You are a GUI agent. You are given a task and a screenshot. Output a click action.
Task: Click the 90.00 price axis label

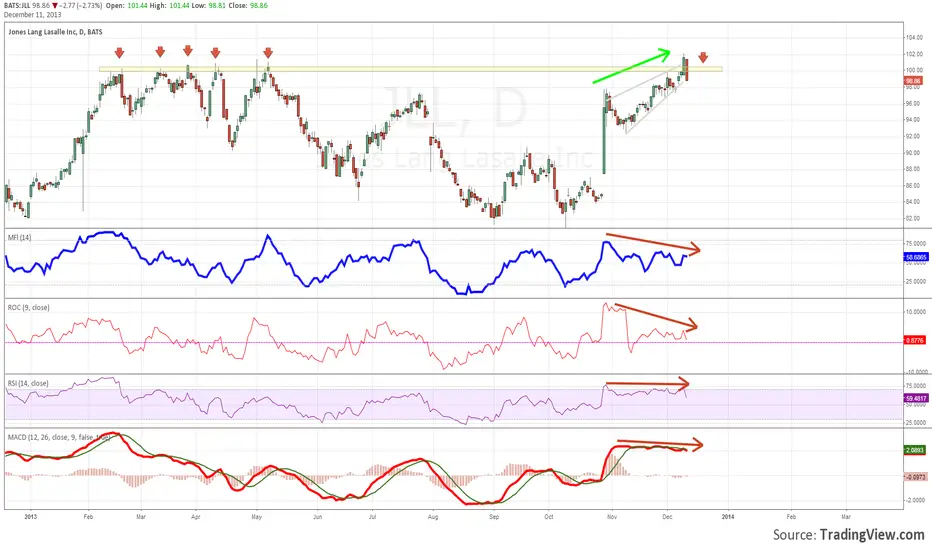click(914, 153)
